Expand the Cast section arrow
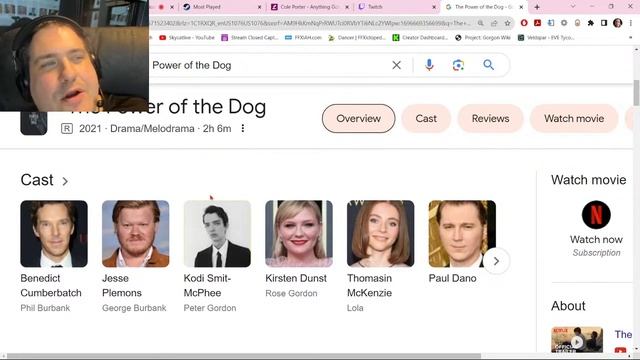 pyautogui.click(x=65, y=181)
